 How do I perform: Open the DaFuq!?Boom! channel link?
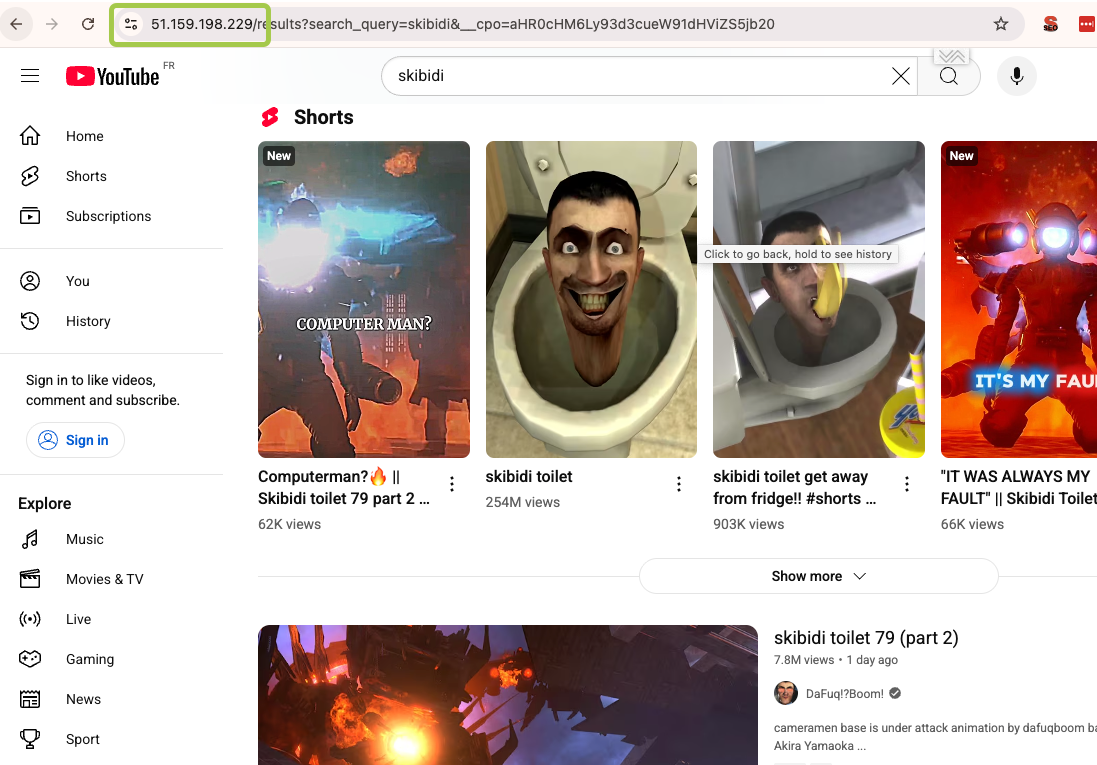pyautogui.click(x=844, y=694)
